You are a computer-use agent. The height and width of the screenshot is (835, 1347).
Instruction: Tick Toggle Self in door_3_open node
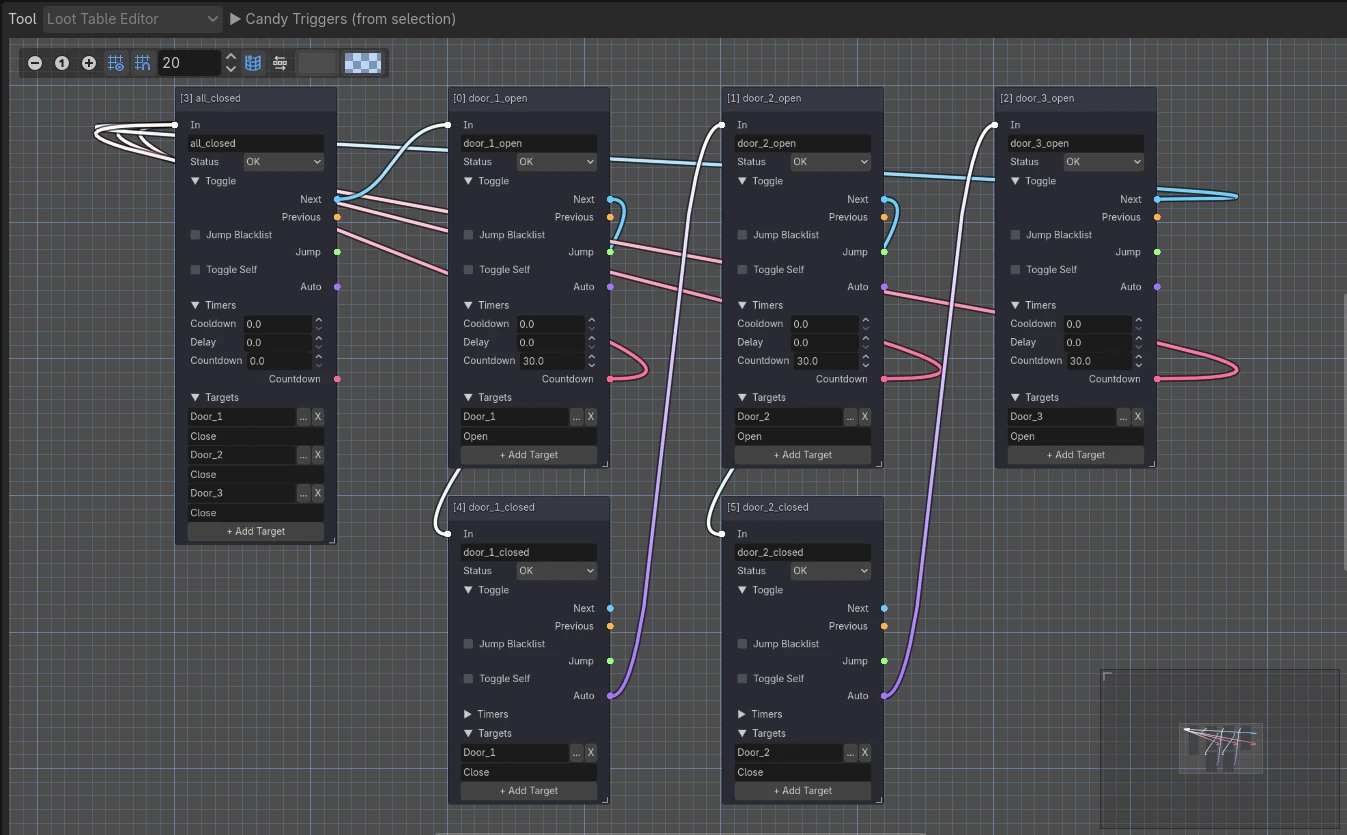1016,269
